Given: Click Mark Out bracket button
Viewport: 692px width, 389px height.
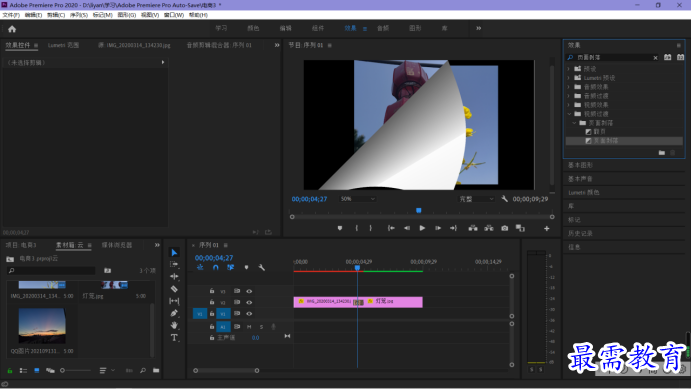Looking at the screenshot, I should point(370,228).
